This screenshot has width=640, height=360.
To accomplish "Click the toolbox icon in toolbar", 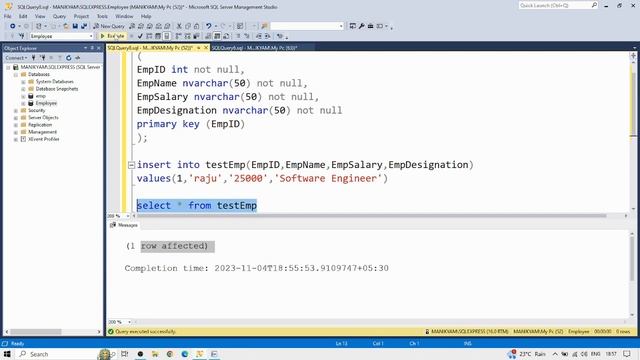I will (x=371, y=26).
